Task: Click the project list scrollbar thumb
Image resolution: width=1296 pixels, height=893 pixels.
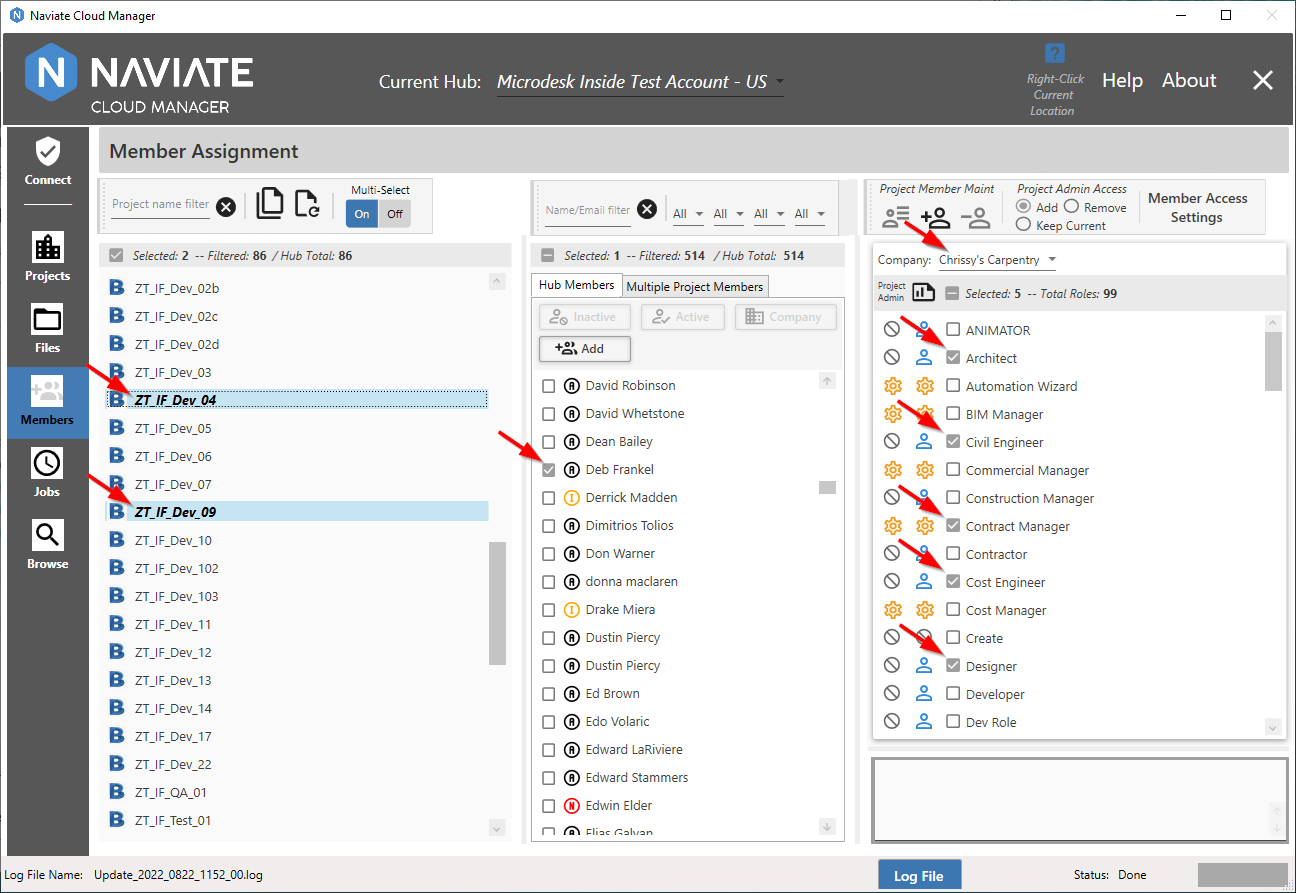Action: click(x=497, y=603)
